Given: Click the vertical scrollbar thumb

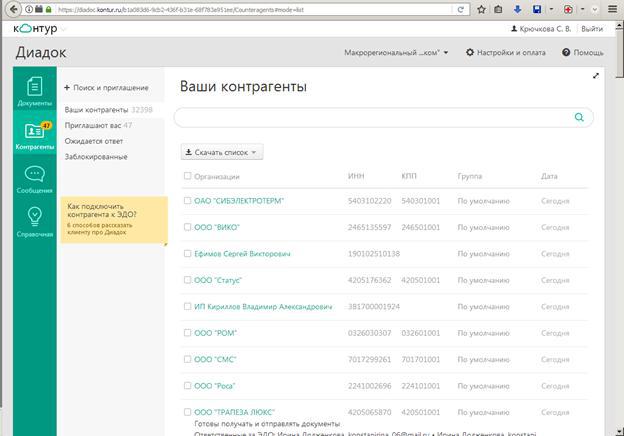Looking at the screenshot, I should tap(620, 54).
